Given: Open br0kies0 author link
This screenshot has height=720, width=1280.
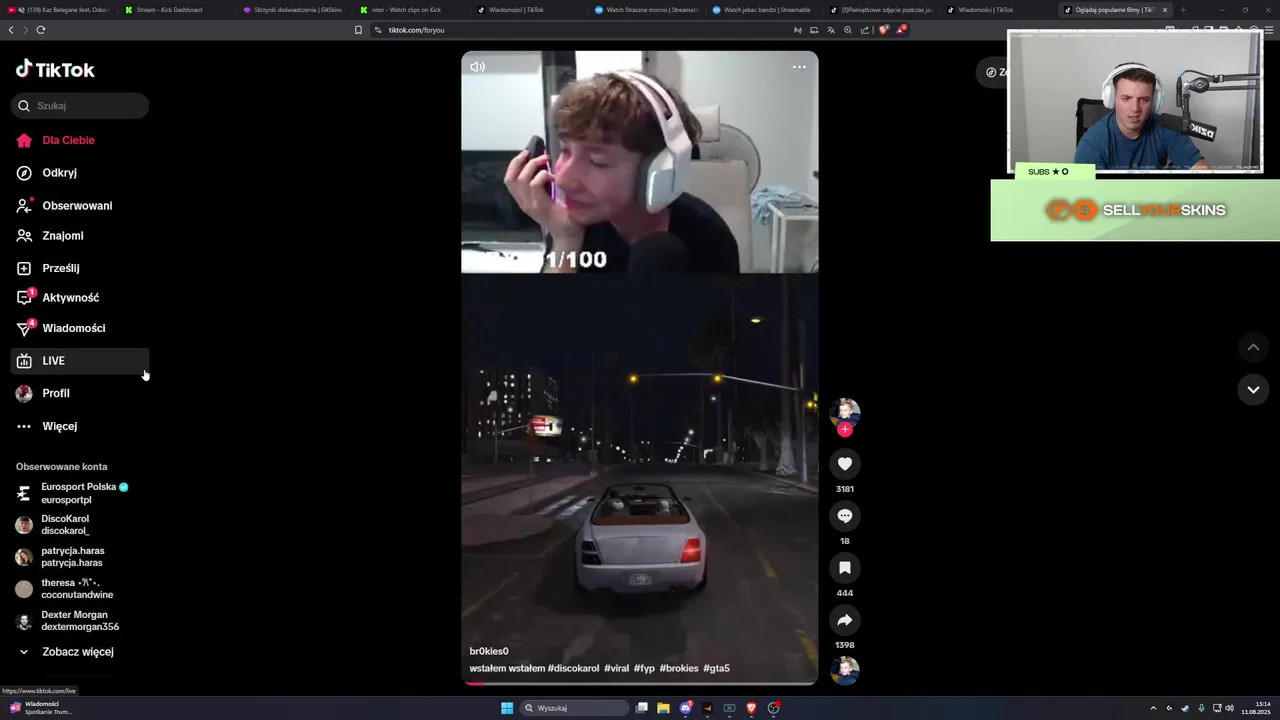Looking at the screenshot, I should pos(489,651).
